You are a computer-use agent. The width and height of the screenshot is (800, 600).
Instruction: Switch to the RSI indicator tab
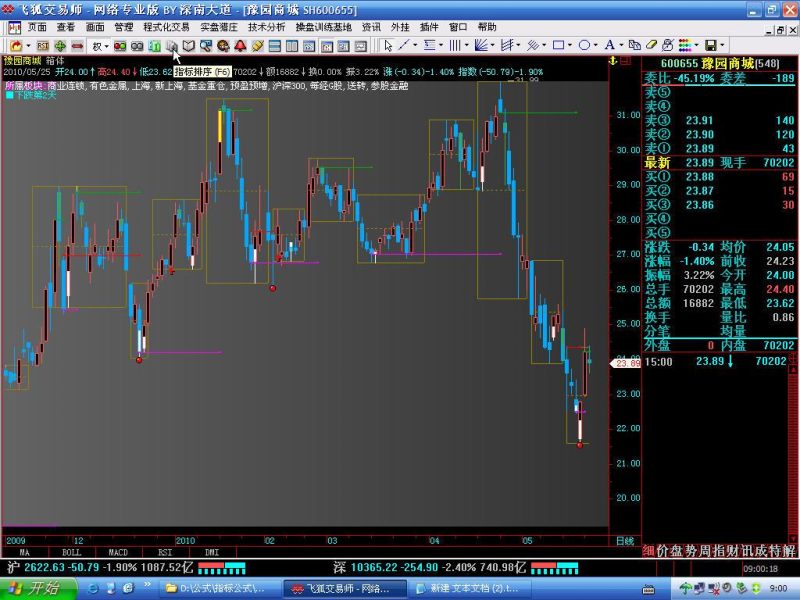tap(165, 552)
